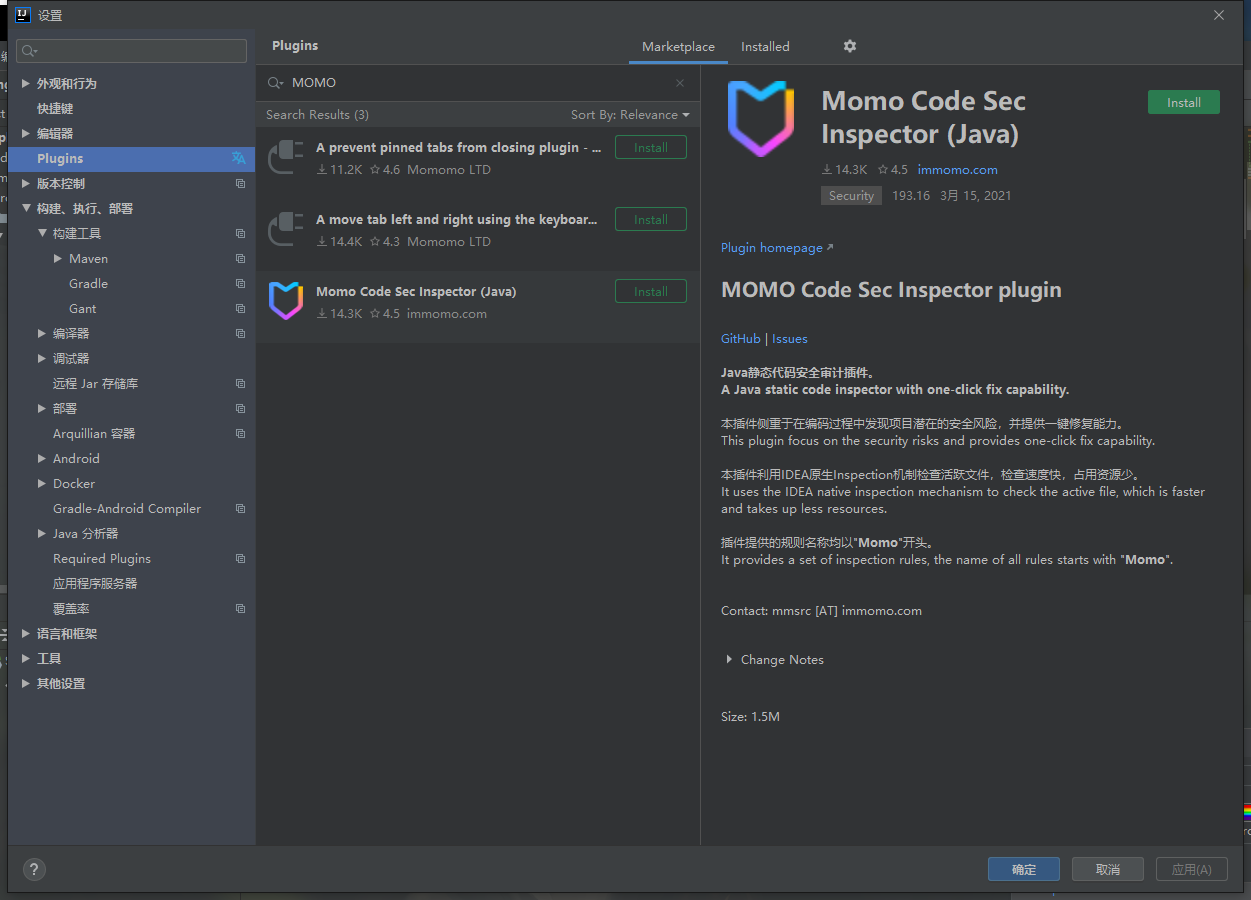Click the translate icon beside Plugins
Image resolution: width=1251 pixels, height=900 pixels.
239,158
